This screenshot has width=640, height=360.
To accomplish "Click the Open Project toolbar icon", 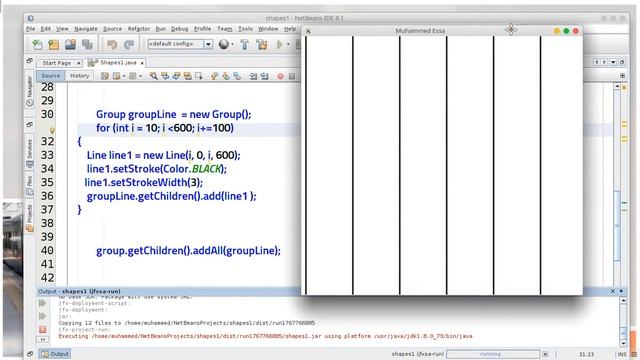I will point(70,44).
